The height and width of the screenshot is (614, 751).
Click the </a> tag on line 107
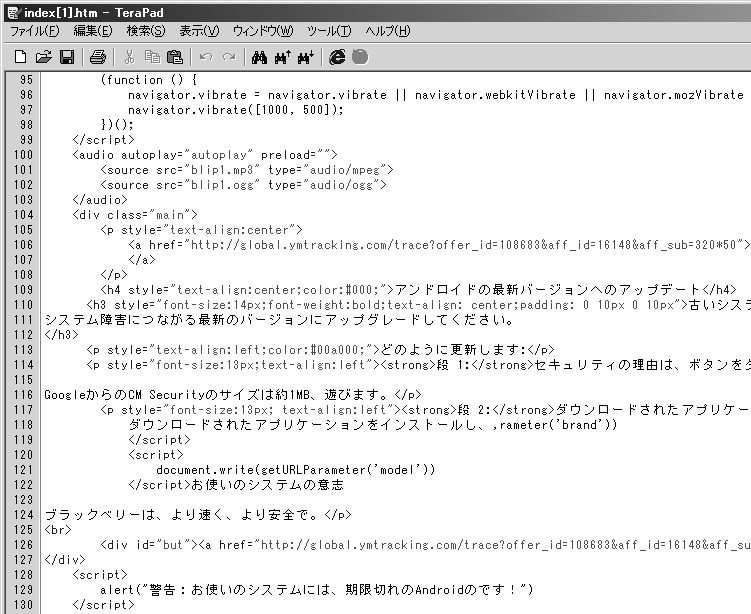click(x=142, y=260)
